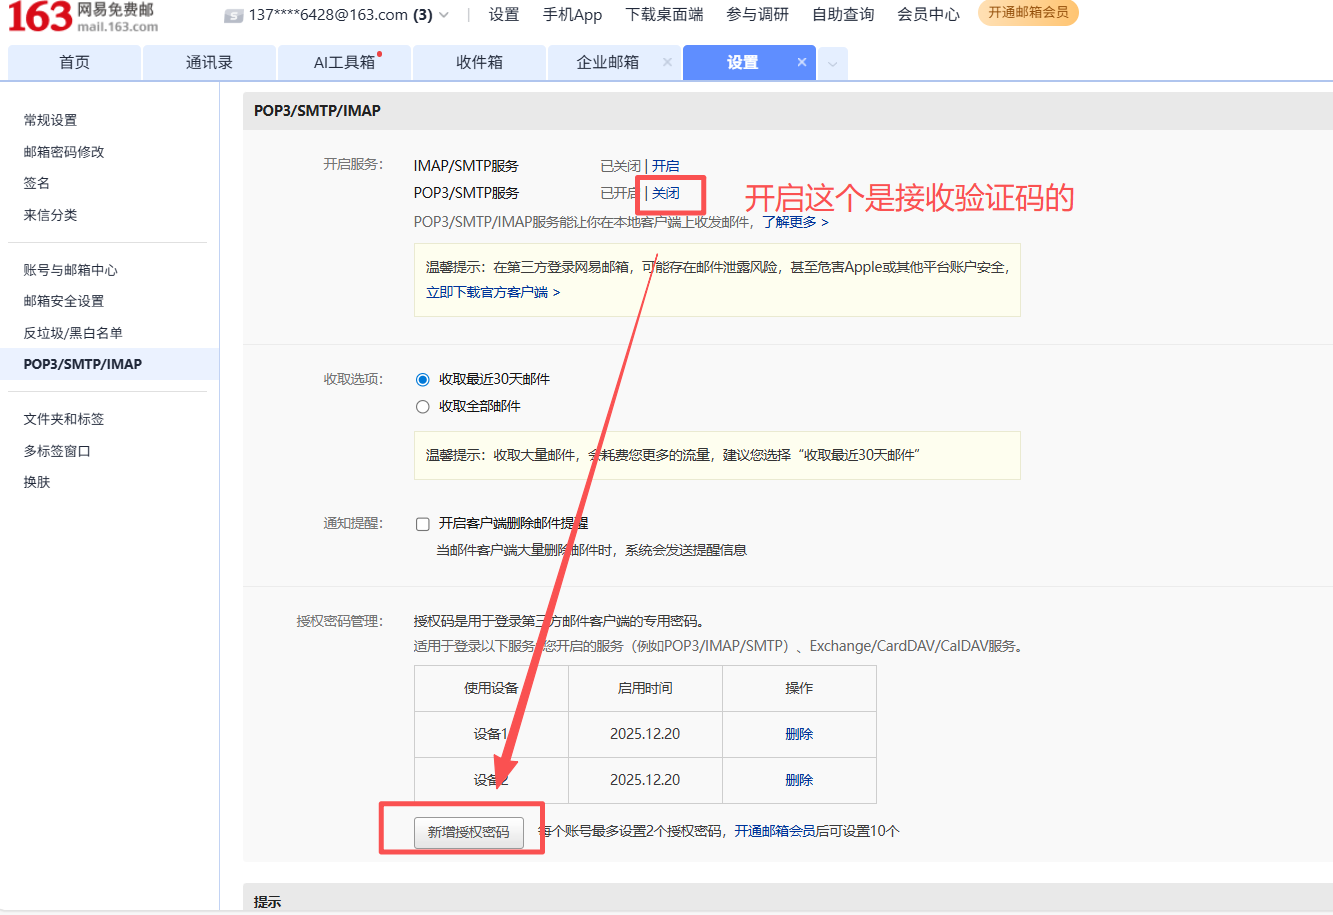Open 手机App link in the top bar
This screenshot has width=1333, height=915.
pyautogui.click(x=572, y=14)
